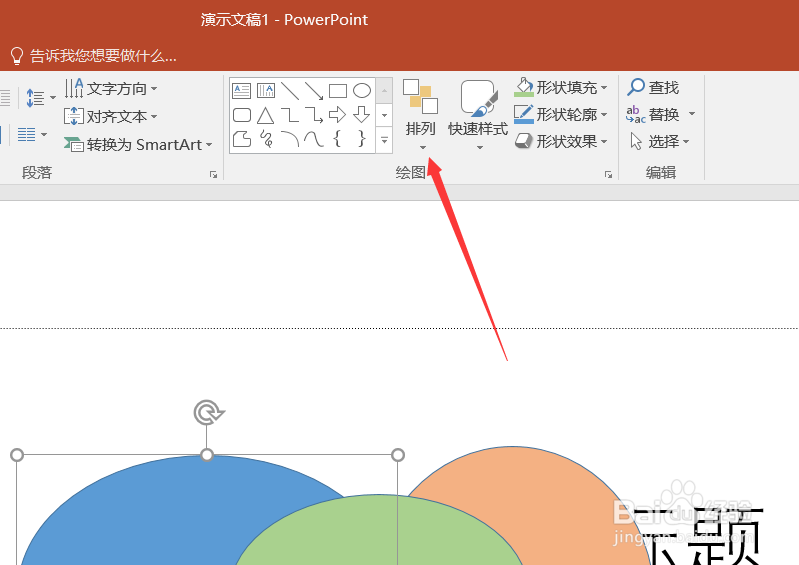Image resolution: width=799 pixels, height=565 pixels.
Task: Click the top-left corner selection handle
Action: (17, 454)
